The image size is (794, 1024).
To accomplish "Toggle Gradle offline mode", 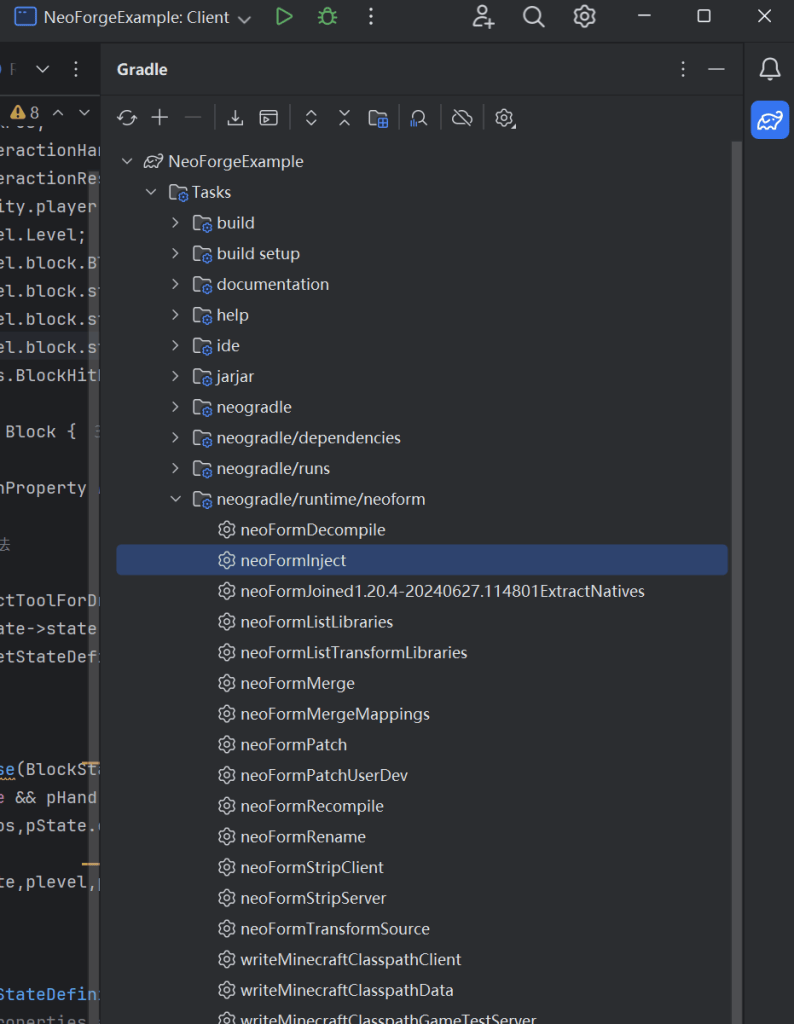I will point(461,118).
